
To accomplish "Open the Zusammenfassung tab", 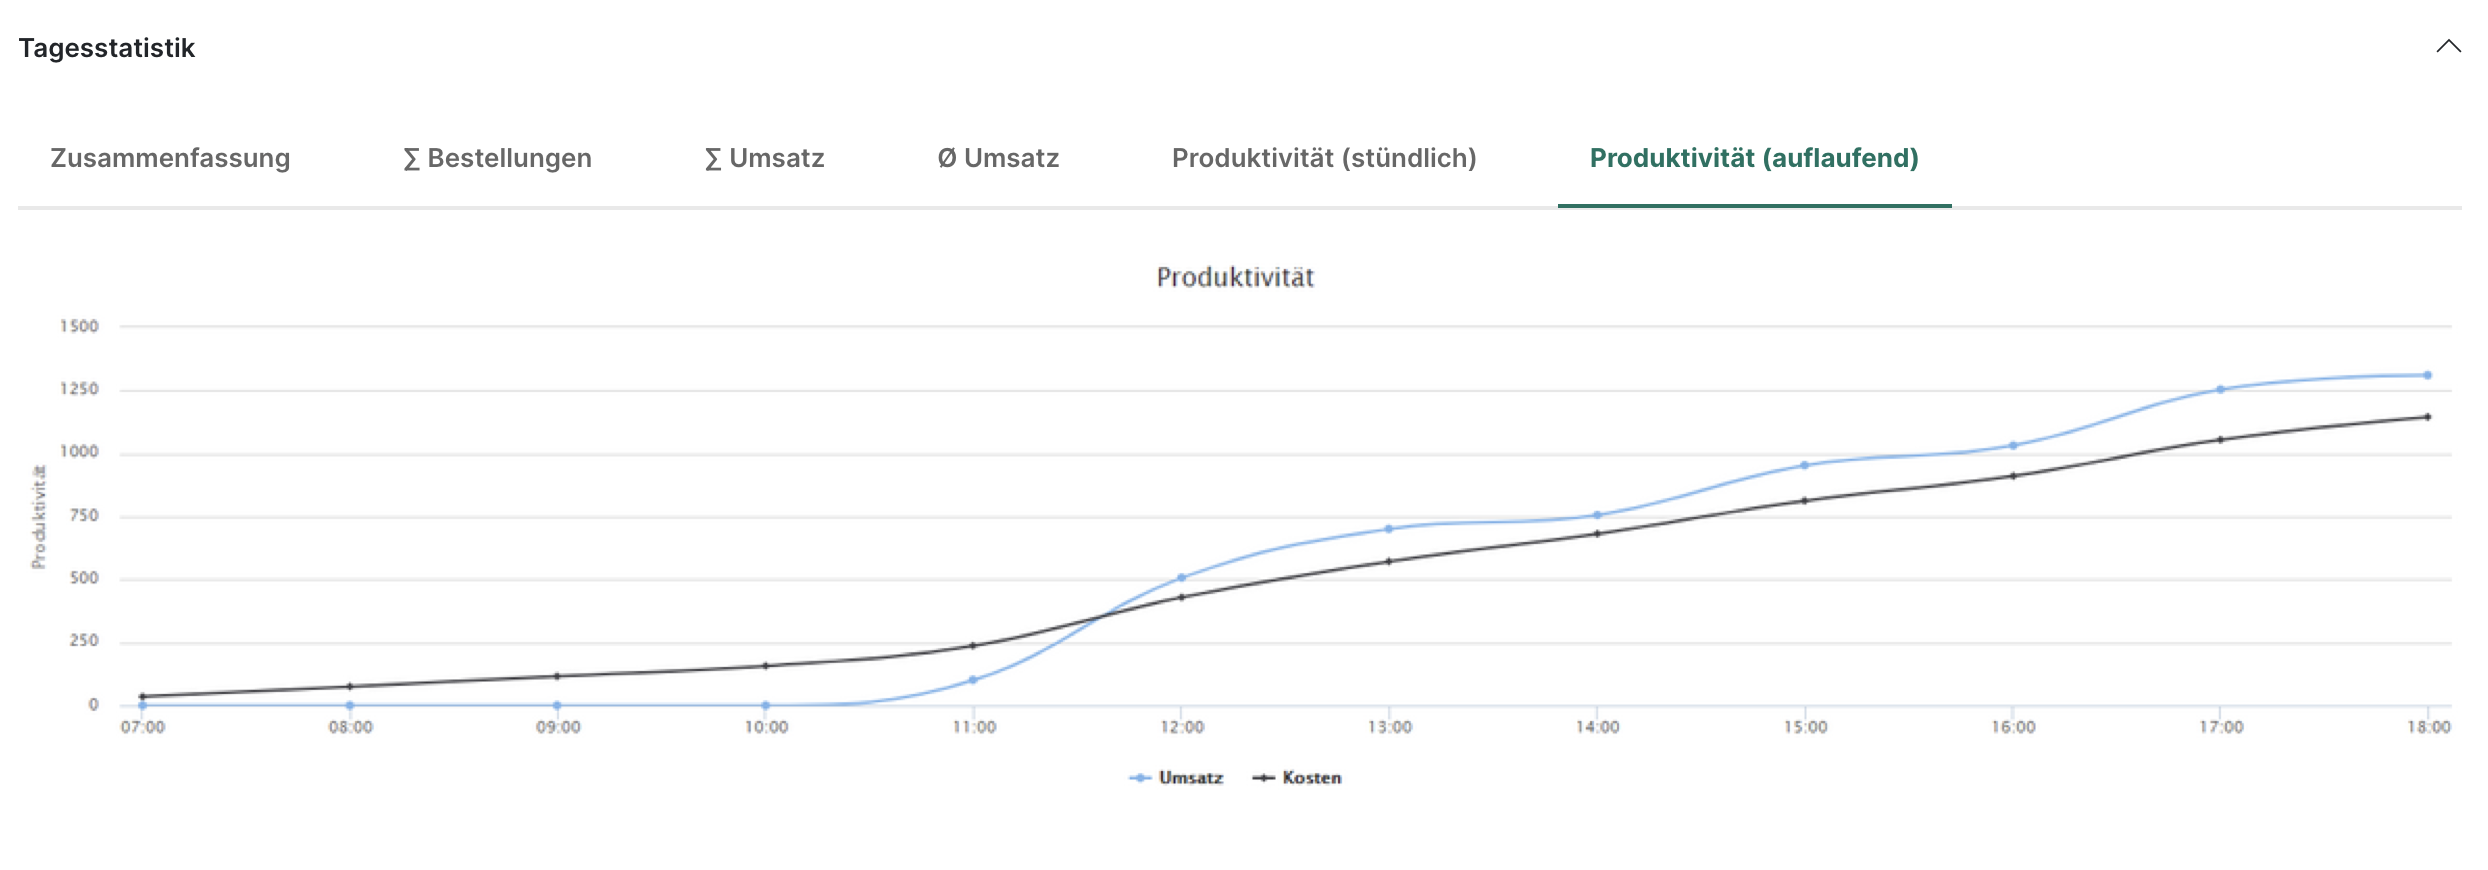I will tap(170, 158).
